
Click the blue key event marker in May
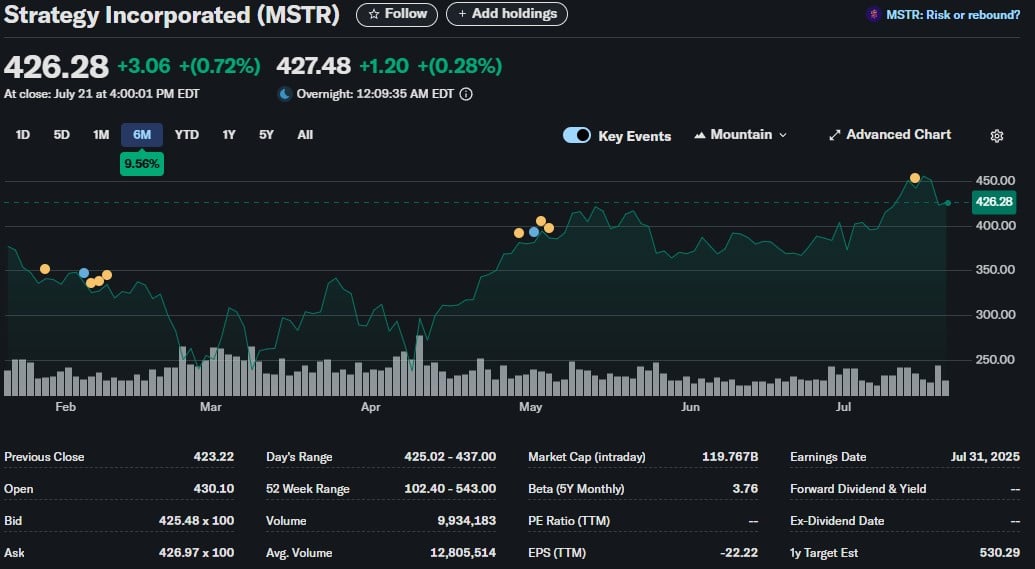(534, 232)
